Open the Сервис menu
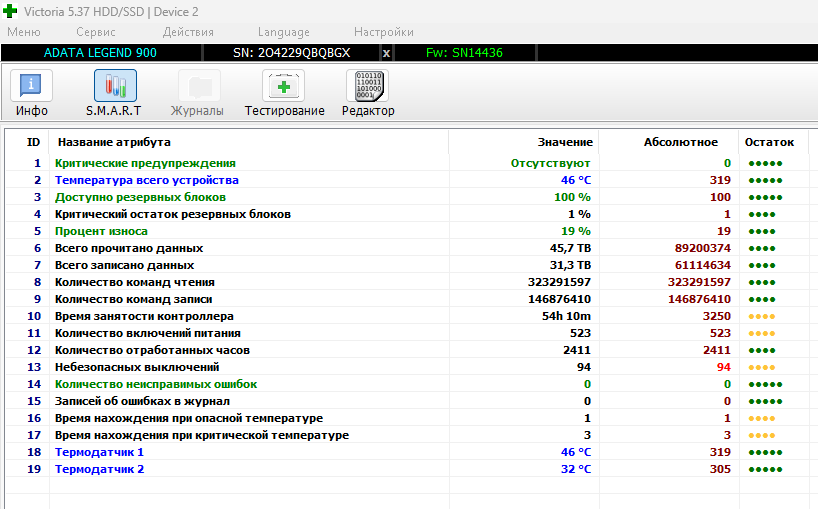818x509 pixels. 95,32
